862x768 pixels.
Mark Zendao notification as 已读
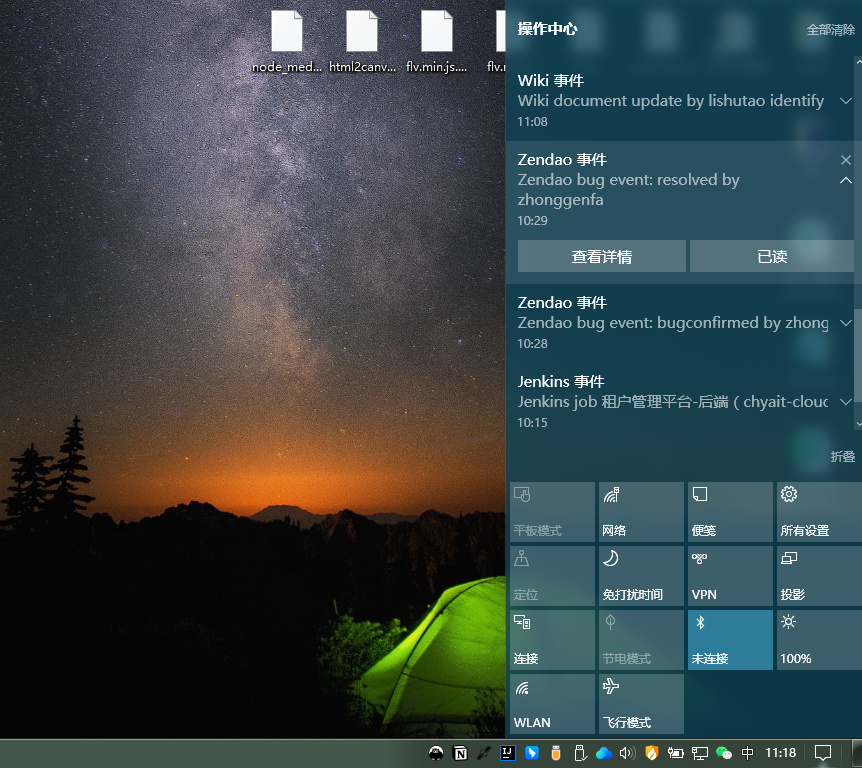tap(772, 256)
